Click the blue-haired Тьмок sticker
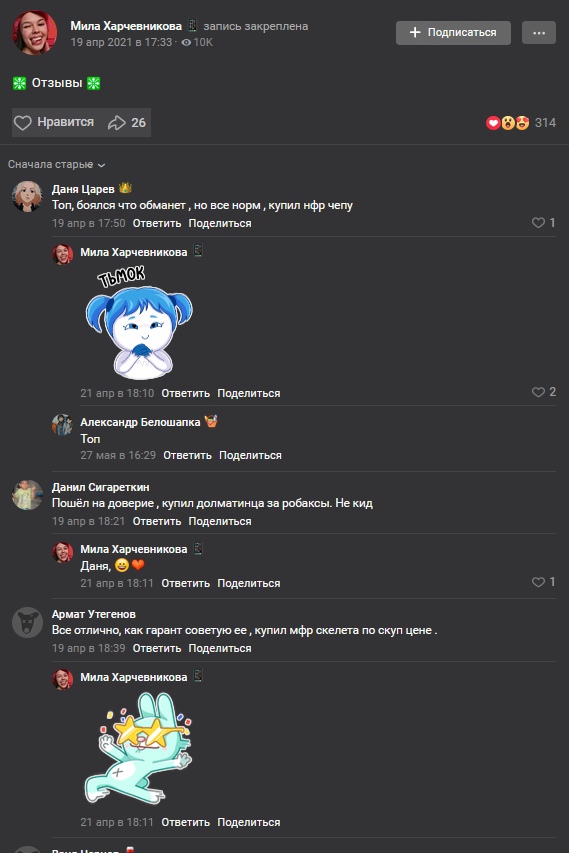The image size is (569, 853). point(139,323)
